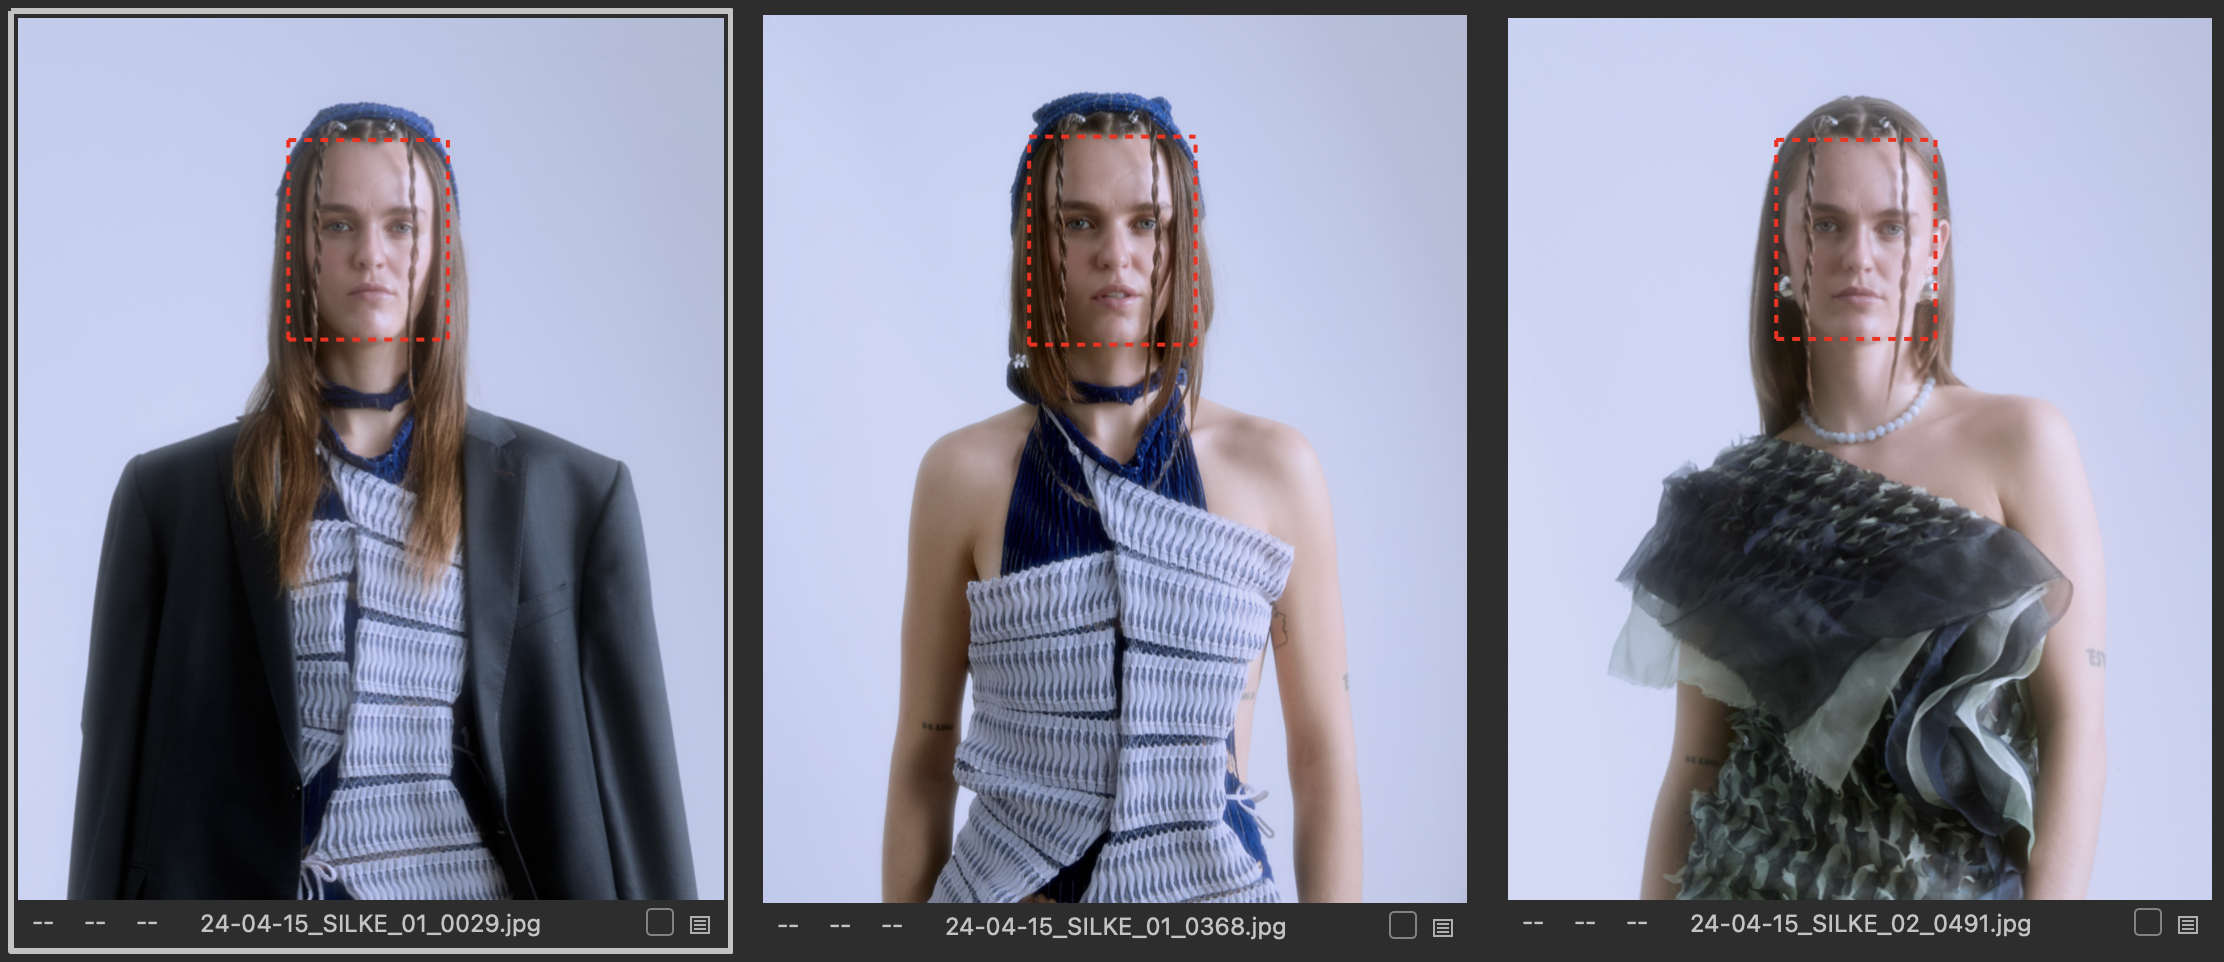This screenshot has width=2224, height=962.
Task: Check the selection checkbox for SILKE_01_0368
Action: [1402, 925]
